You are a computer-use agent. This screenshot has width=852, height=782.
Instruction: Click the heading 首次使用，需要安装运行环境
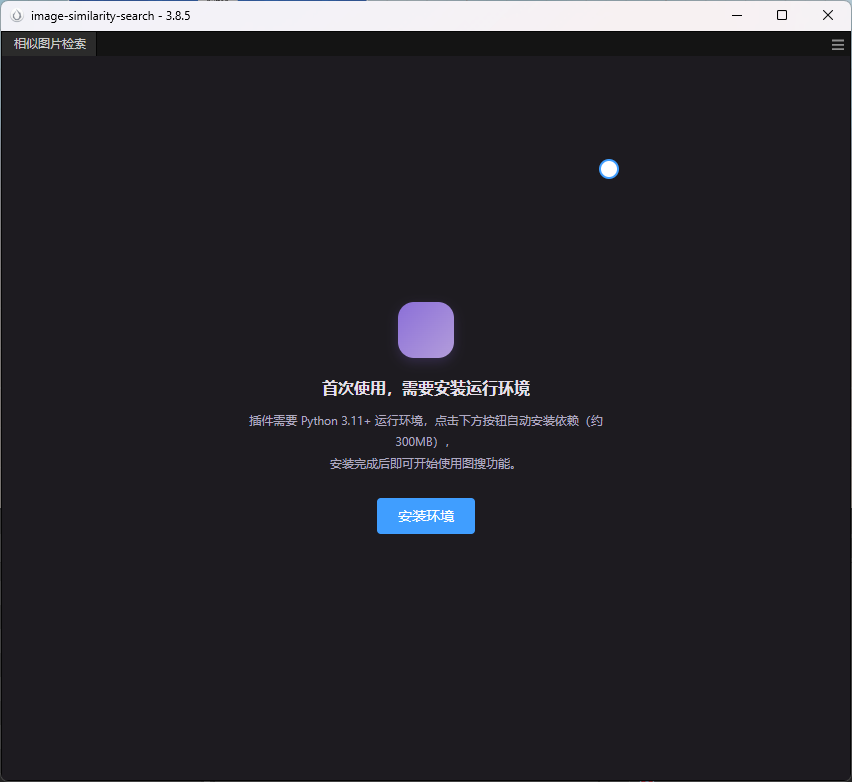coord(425,389)
